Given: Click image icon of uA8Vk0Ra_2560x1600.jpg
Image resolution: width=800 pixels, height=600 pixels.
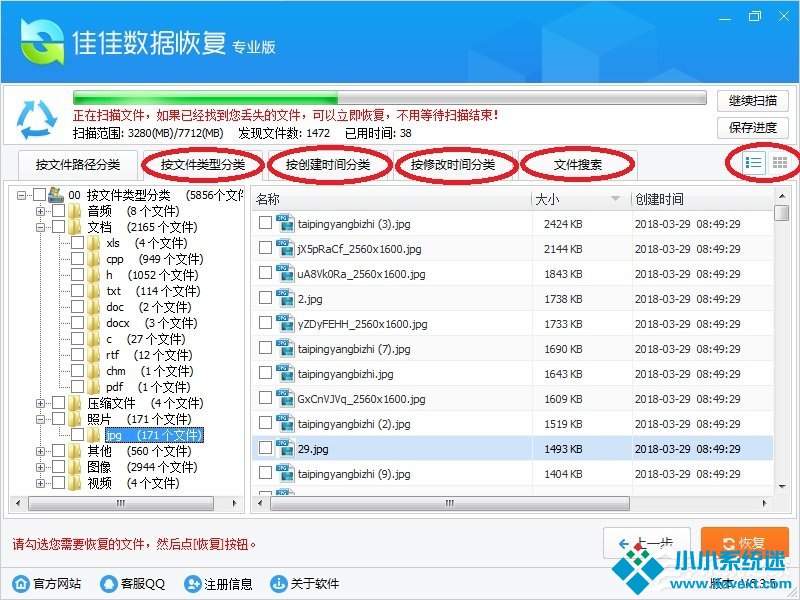Looking at the screenshot, I should 285,273.
